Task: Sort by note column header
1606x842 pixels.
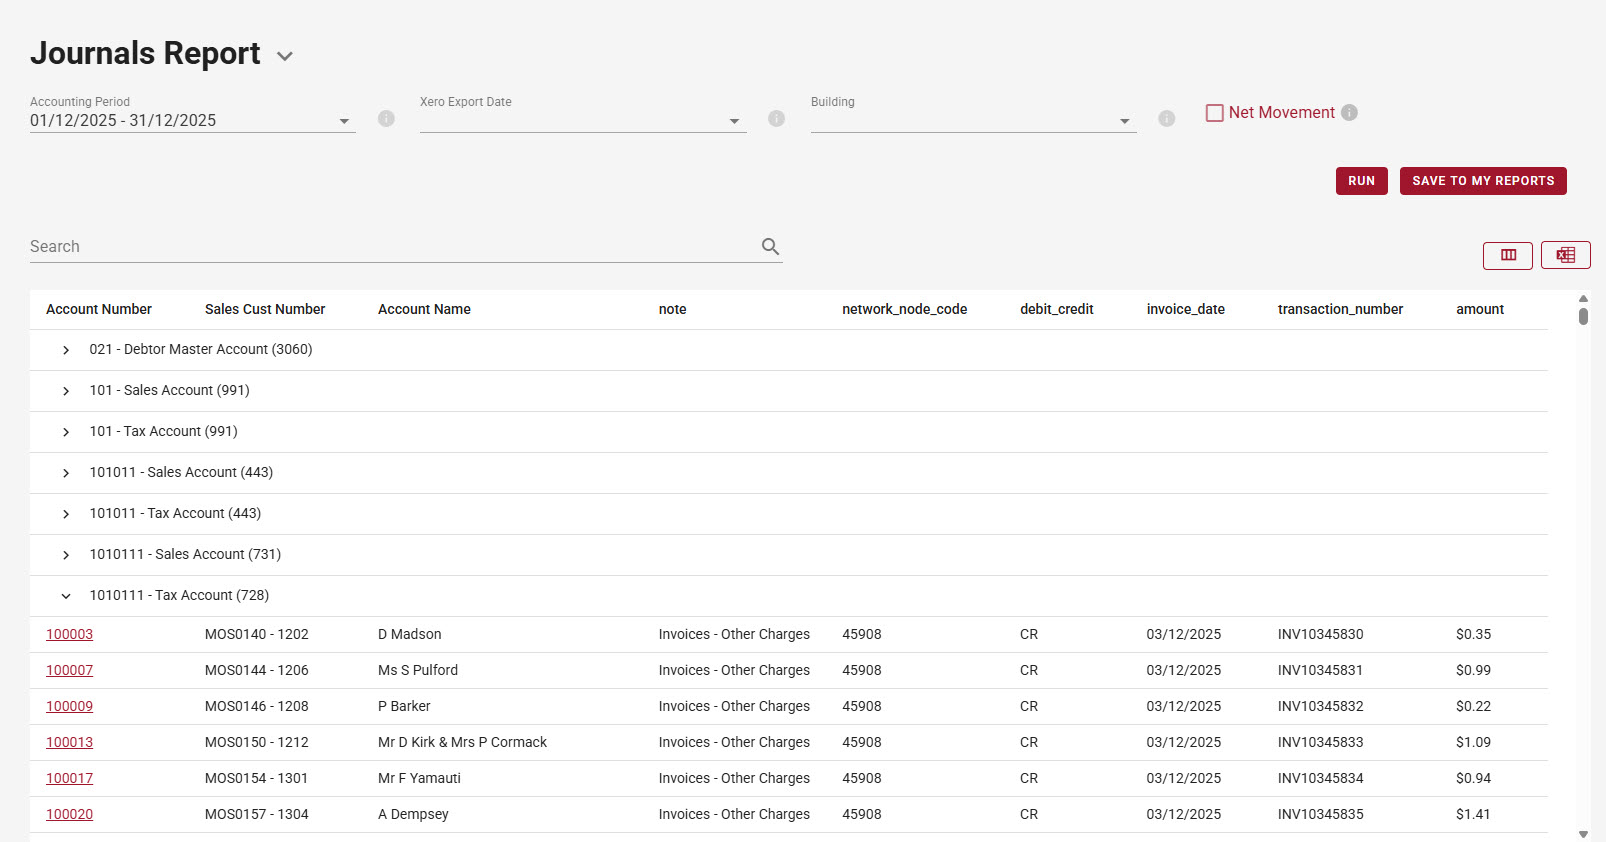Action: tap(672, 309)
